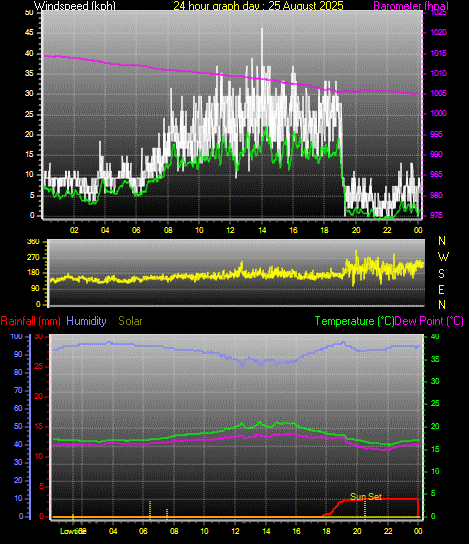Click the "990" barometer axis value
Screen dimensions: 469x544
[x=436, y=154]
